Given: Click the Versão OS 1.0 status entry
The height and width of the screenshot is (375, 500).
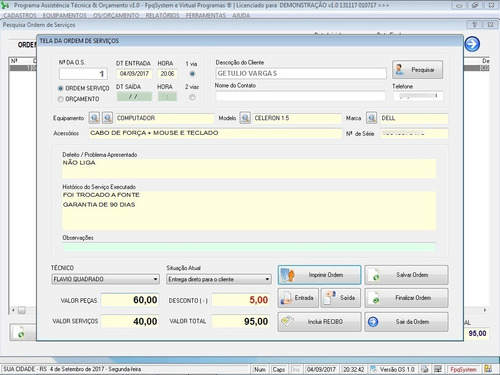Looking at the screenshot, I should 393,369.
